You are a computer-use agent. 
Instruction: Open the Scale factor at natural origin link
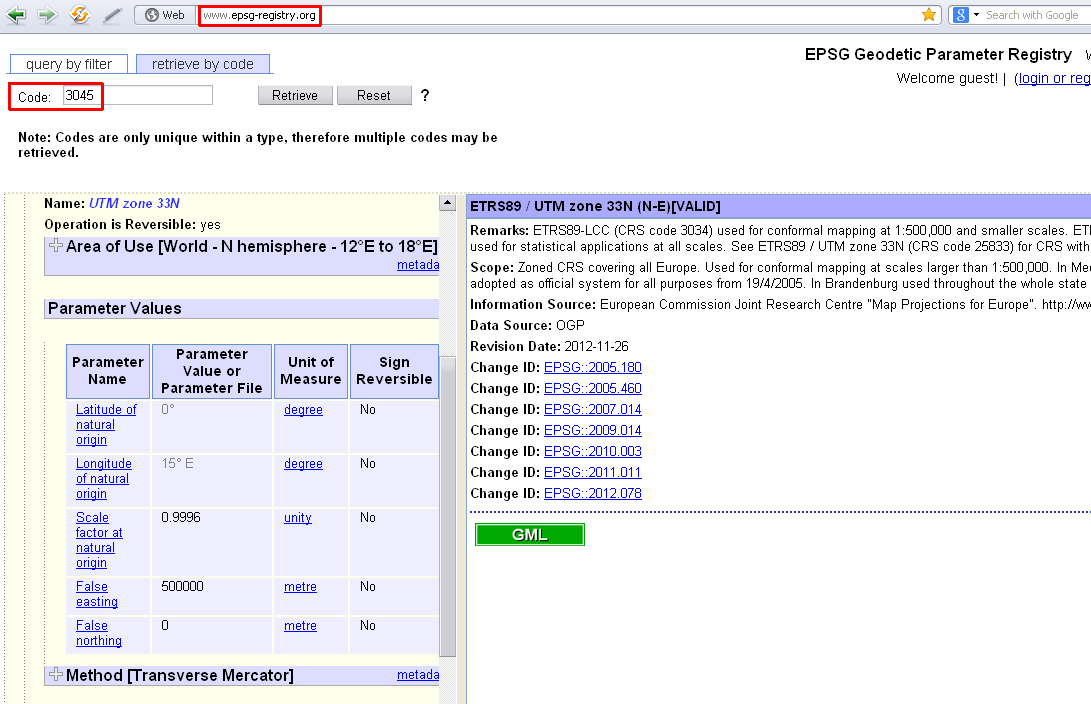point(98,540)
